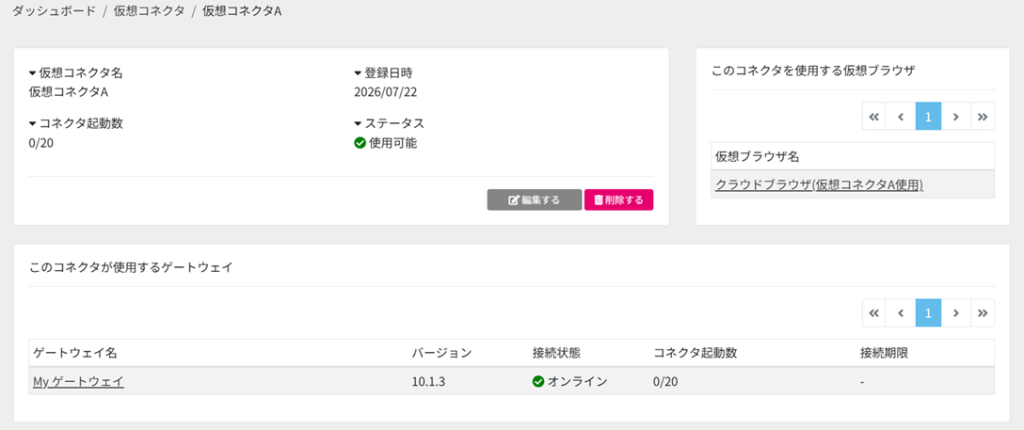Screen dimensions: 1024x430
Task: Jump to first page in gateway list pagination
Action: [x=874, y=313]
